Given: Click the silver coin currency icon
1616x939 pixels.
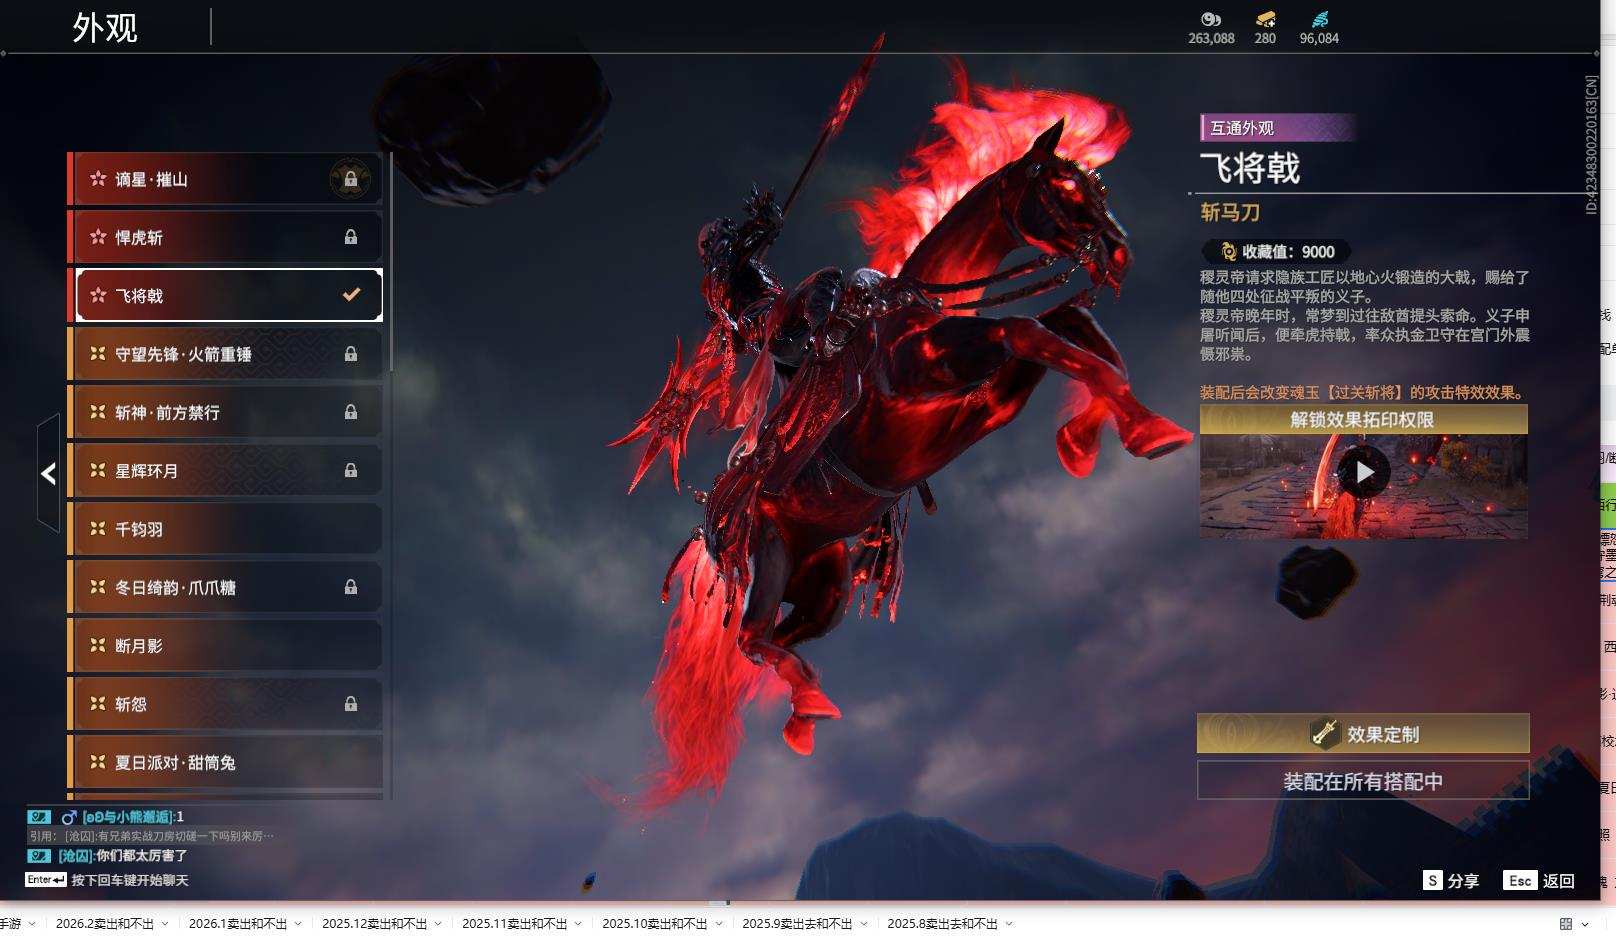Looking at the screenshot, I should [1211, 19].
